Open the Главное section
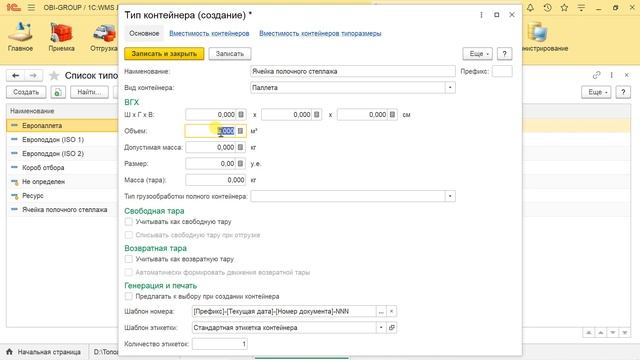 (20, 37)
